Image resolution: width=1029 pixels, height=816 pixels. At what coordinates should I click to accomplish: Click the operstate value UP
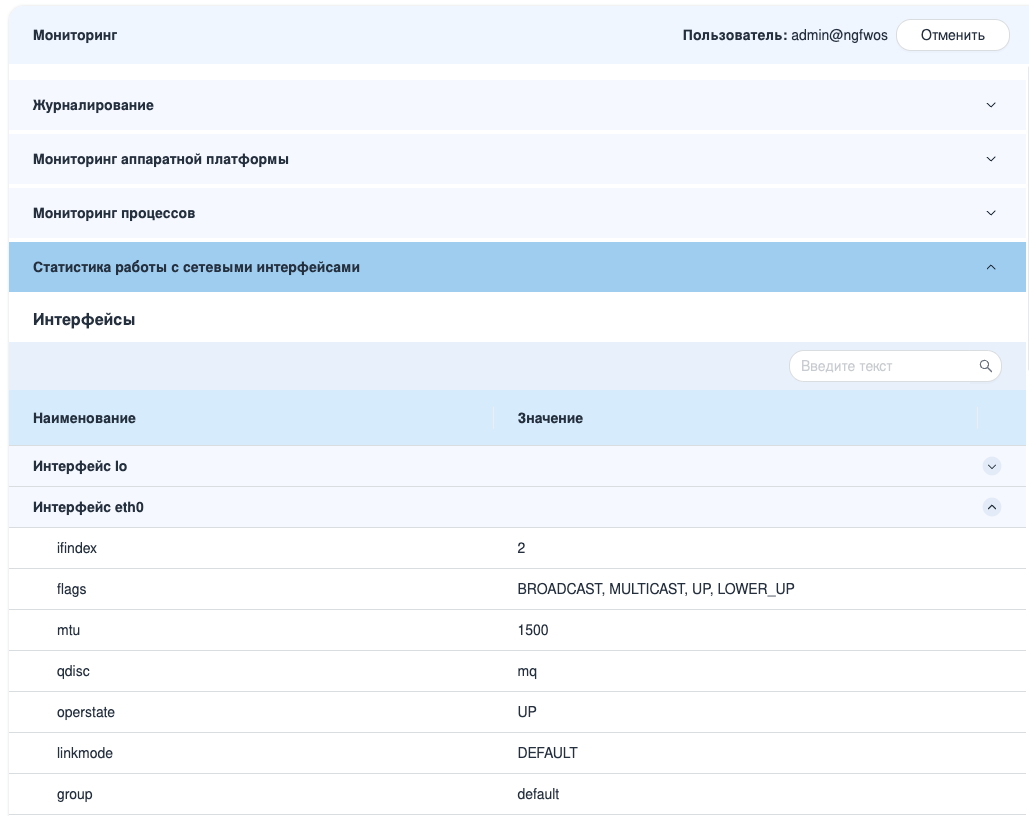click(527, 712)
